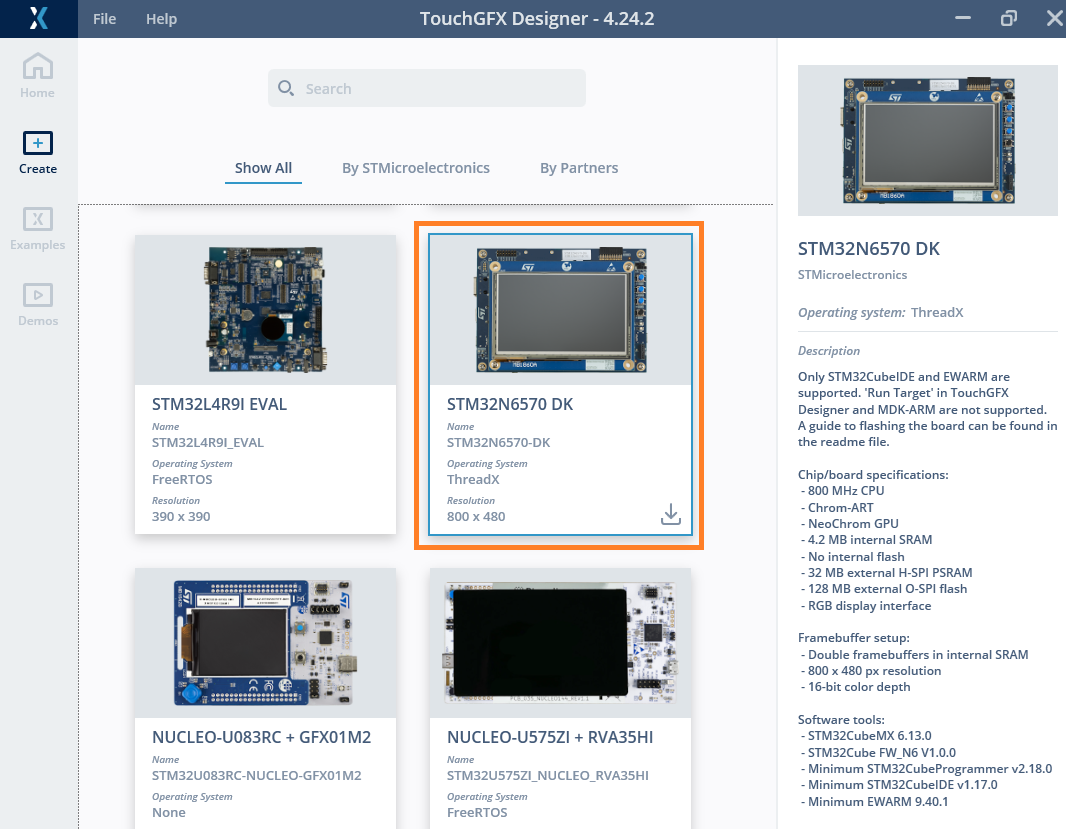Image resolution: width=1069 pixels, height=829 pixels.
Task: Click the STM32L4R9I EVAL board photo
Action: tap(265, 309)
